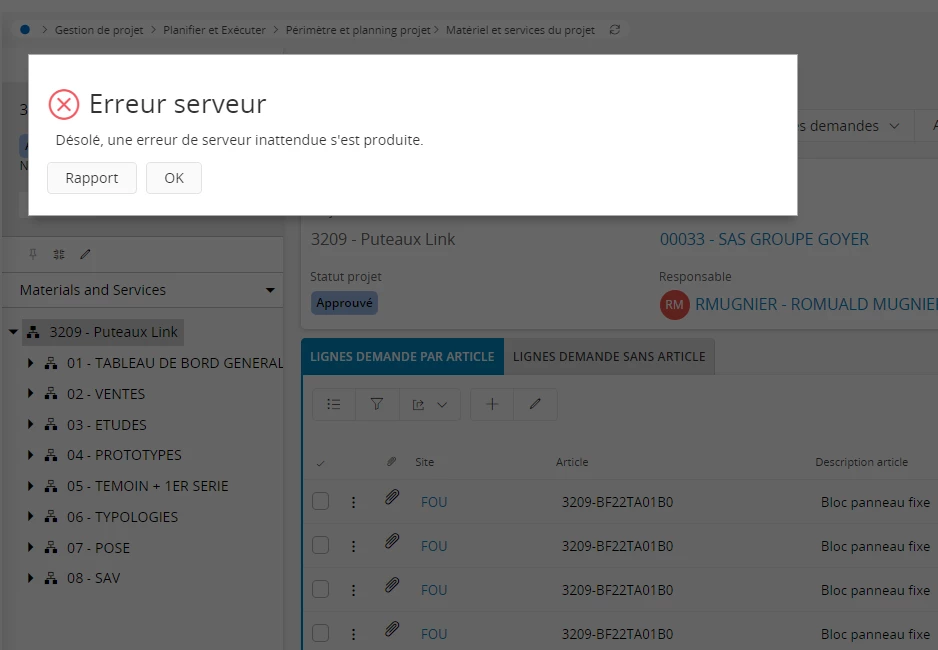
Task: Expand the 05 - TEMOIN + 1ER SERIE node
Action: (30, 486)
